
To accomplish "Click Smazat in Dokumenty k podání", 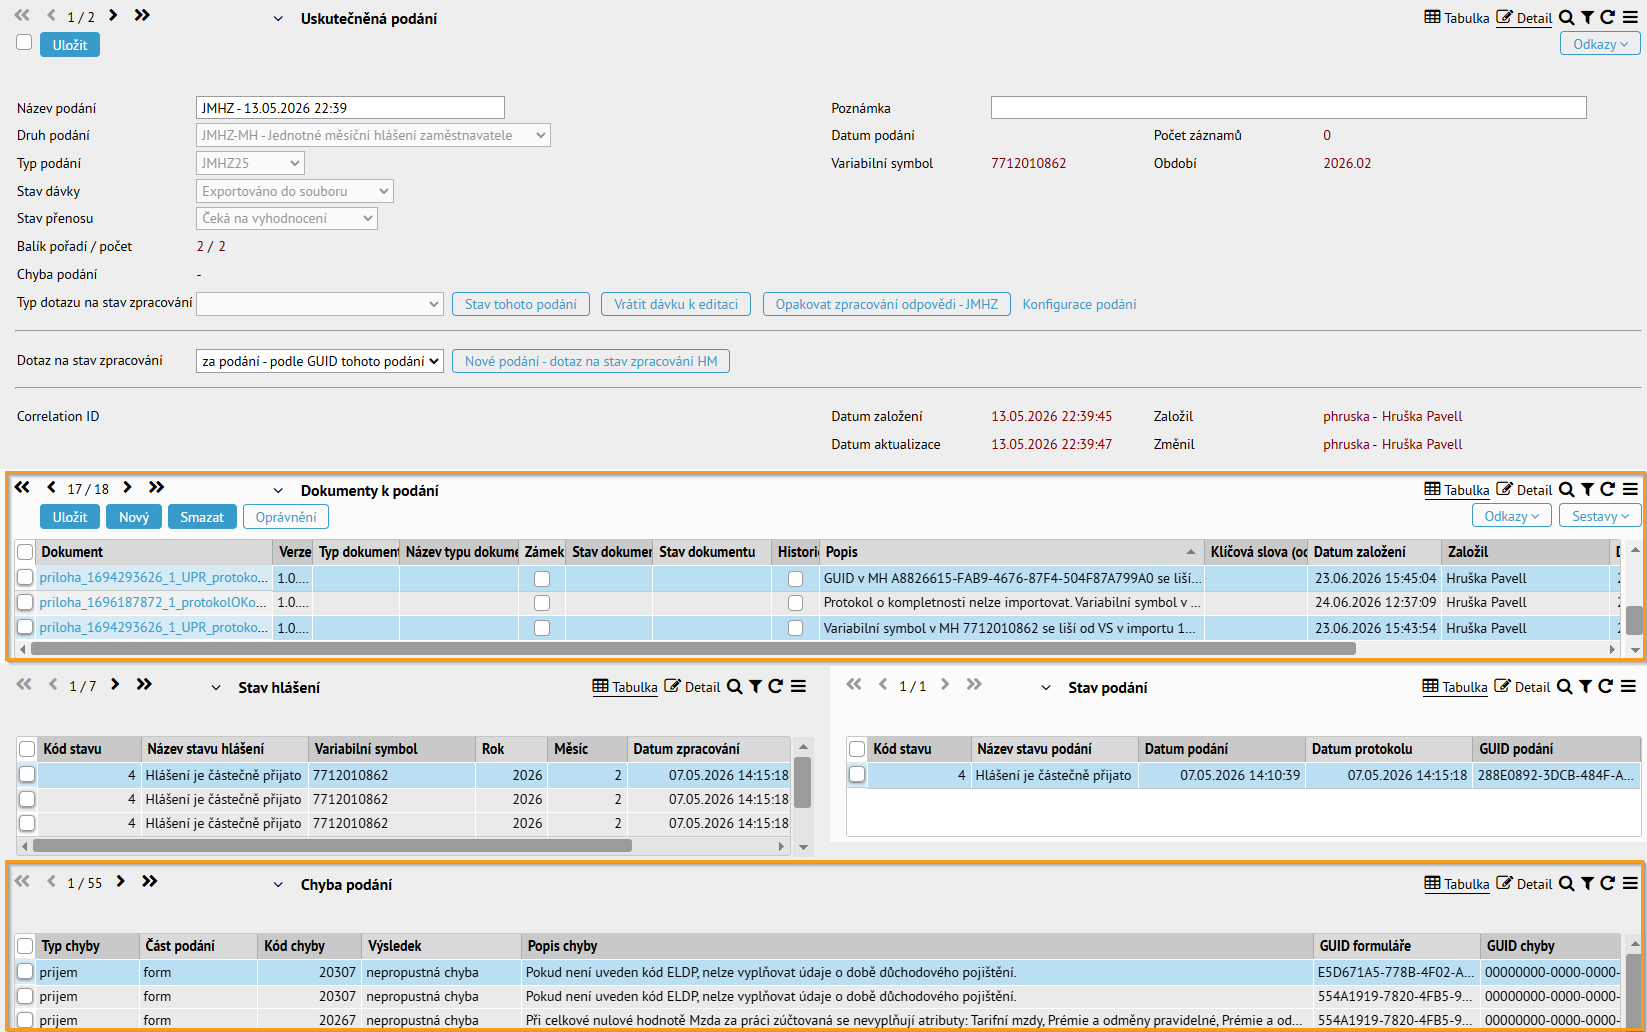I will (202, 517).
